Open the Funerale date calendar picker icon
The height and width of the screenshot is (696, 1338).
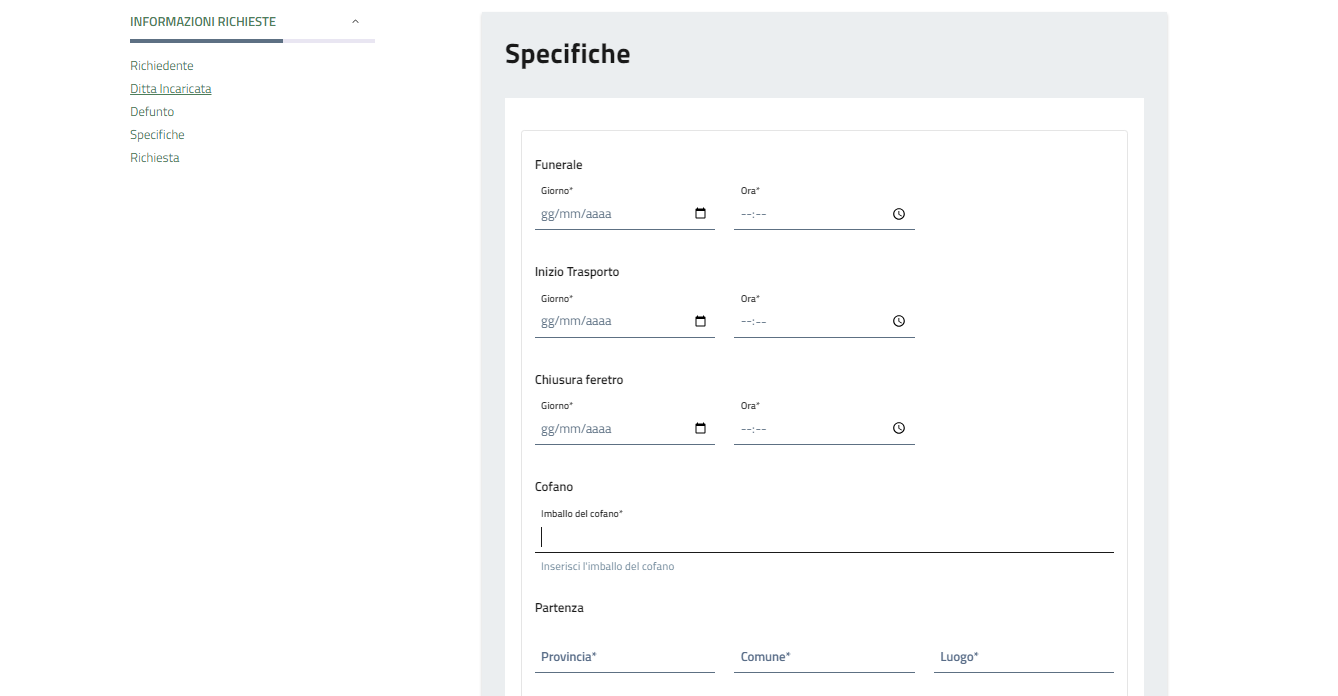coord(700,214)
